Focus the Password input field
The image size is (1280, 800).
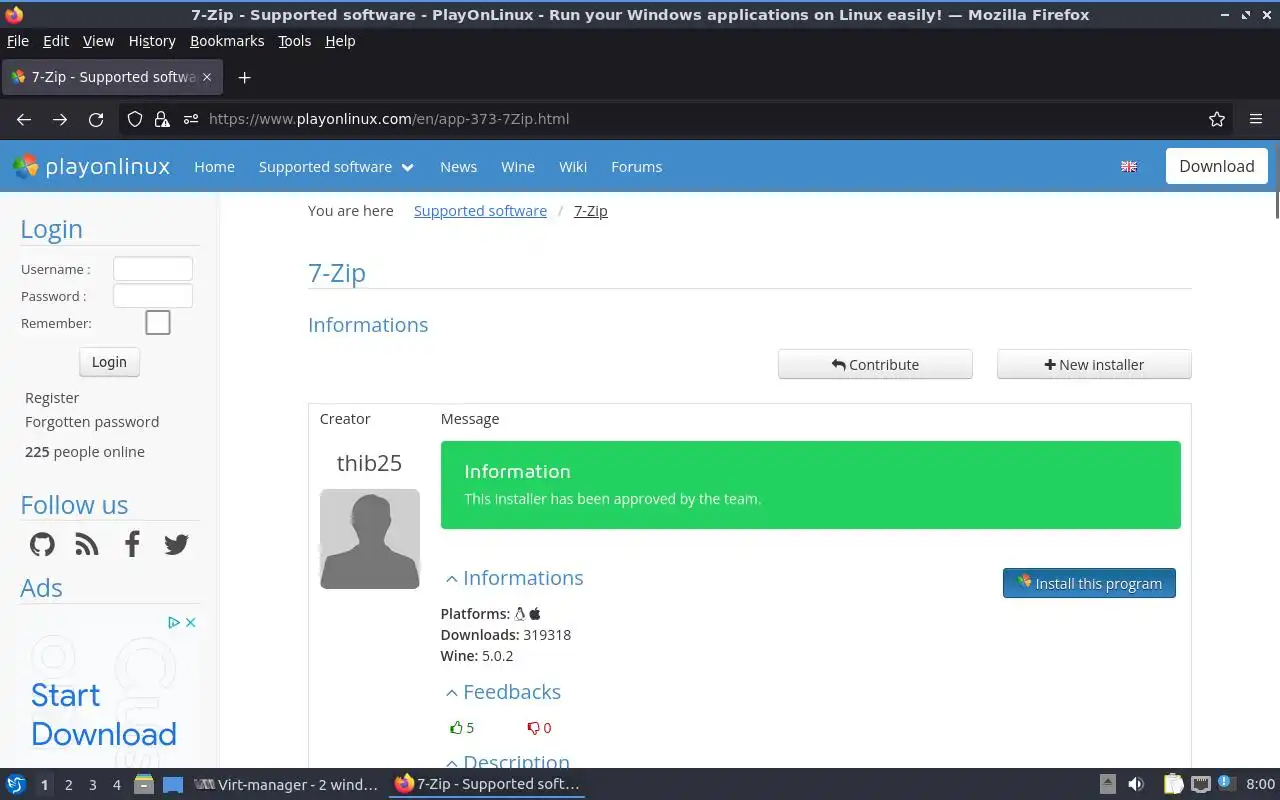point(153,295)
